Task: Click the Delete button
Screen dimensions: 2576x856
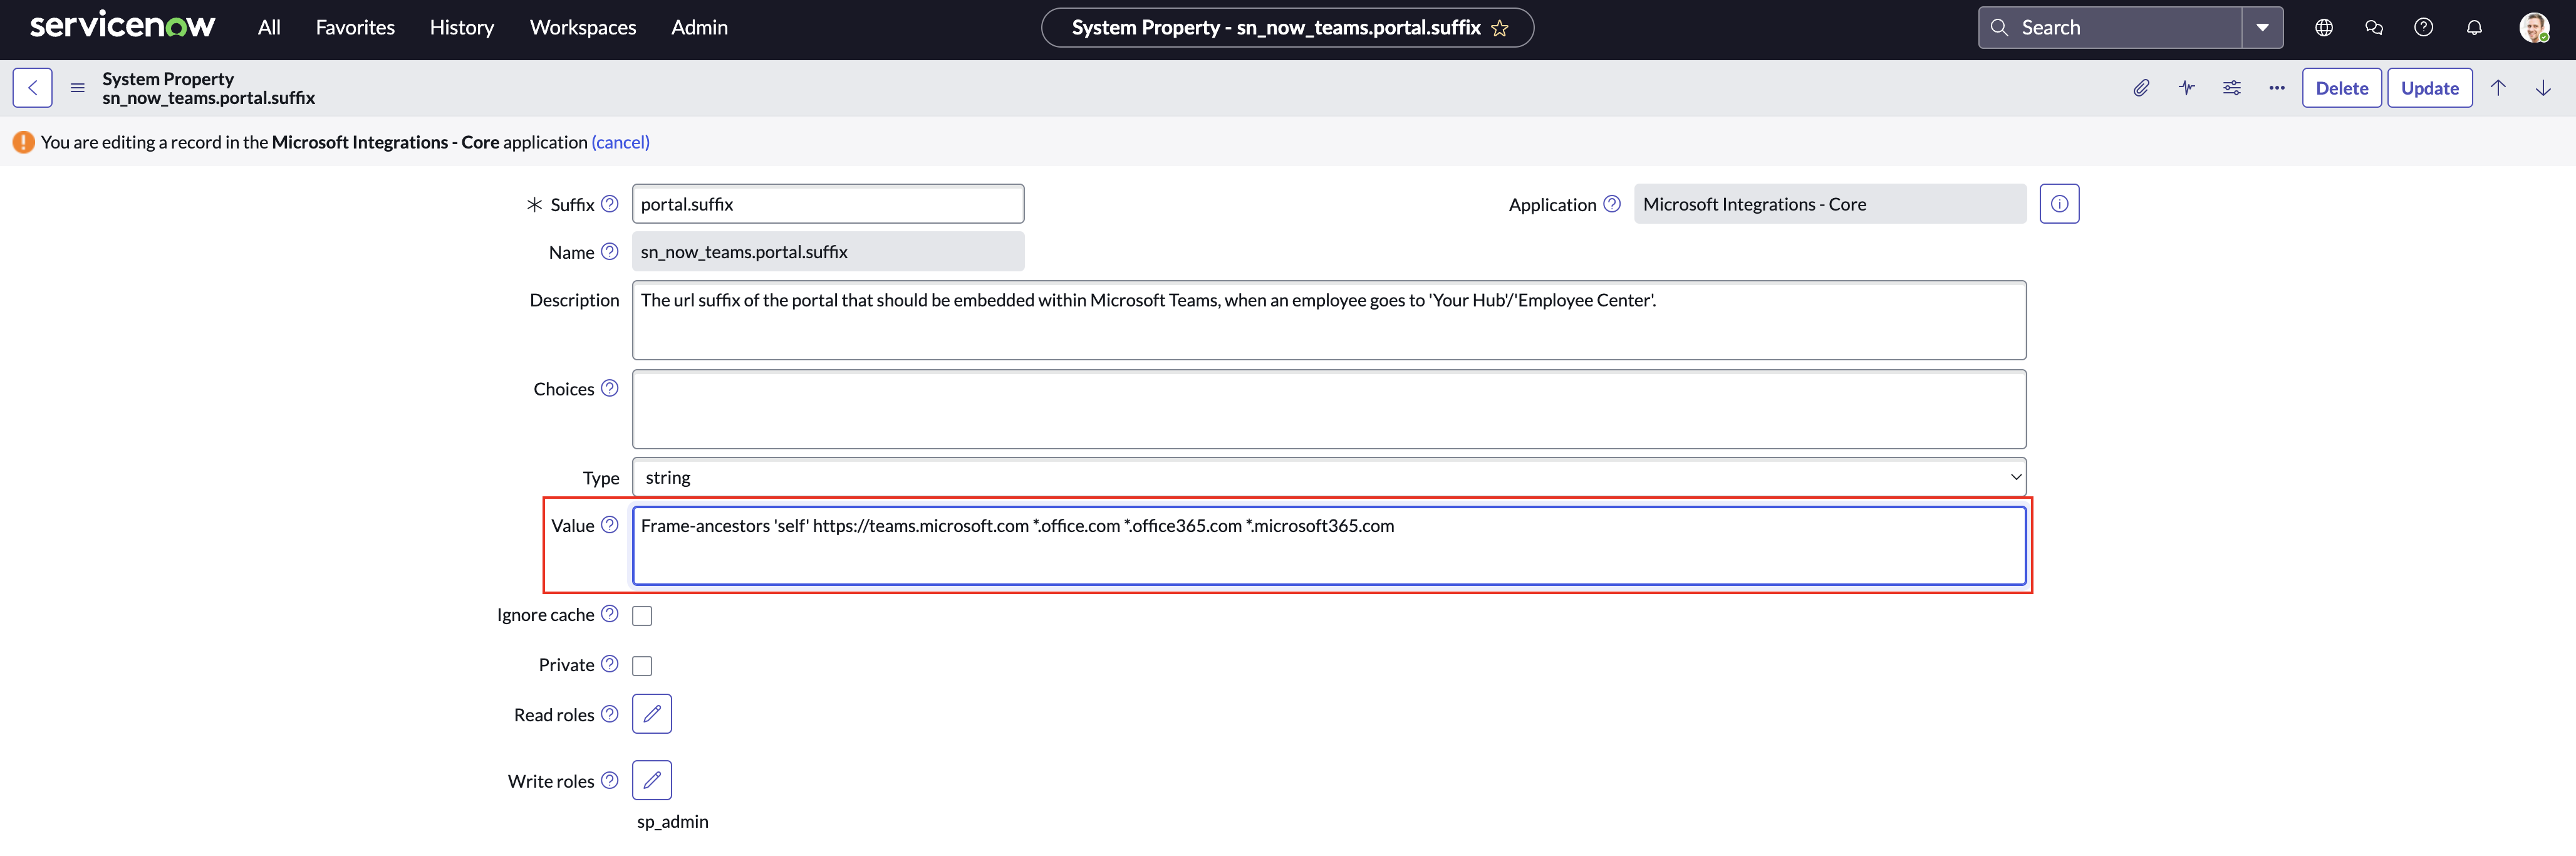Action: [x=2342, y=88]
